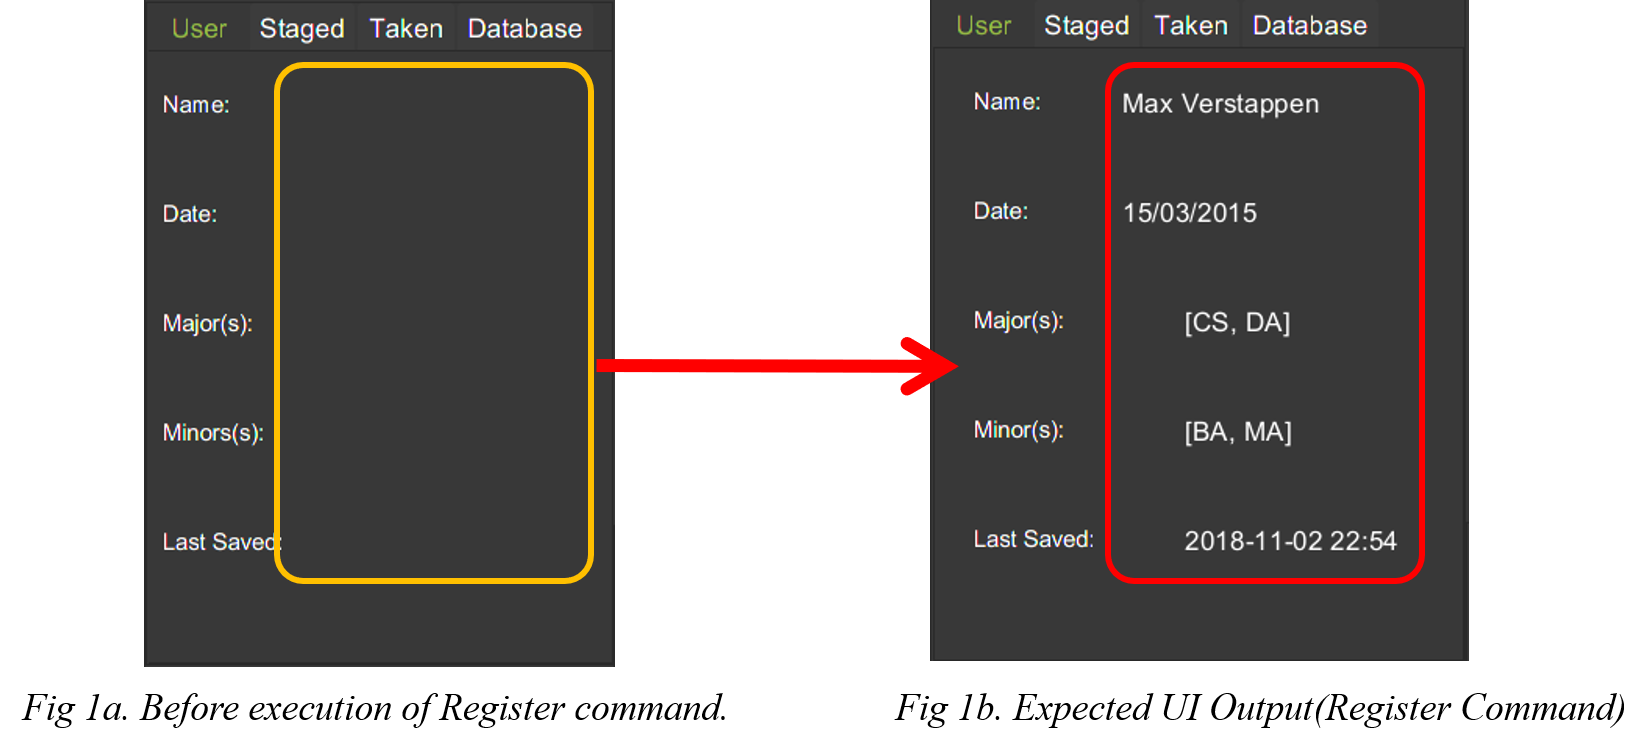
Task: Open Taken tab in Fig 1a panel
Action: pos(406,29)
